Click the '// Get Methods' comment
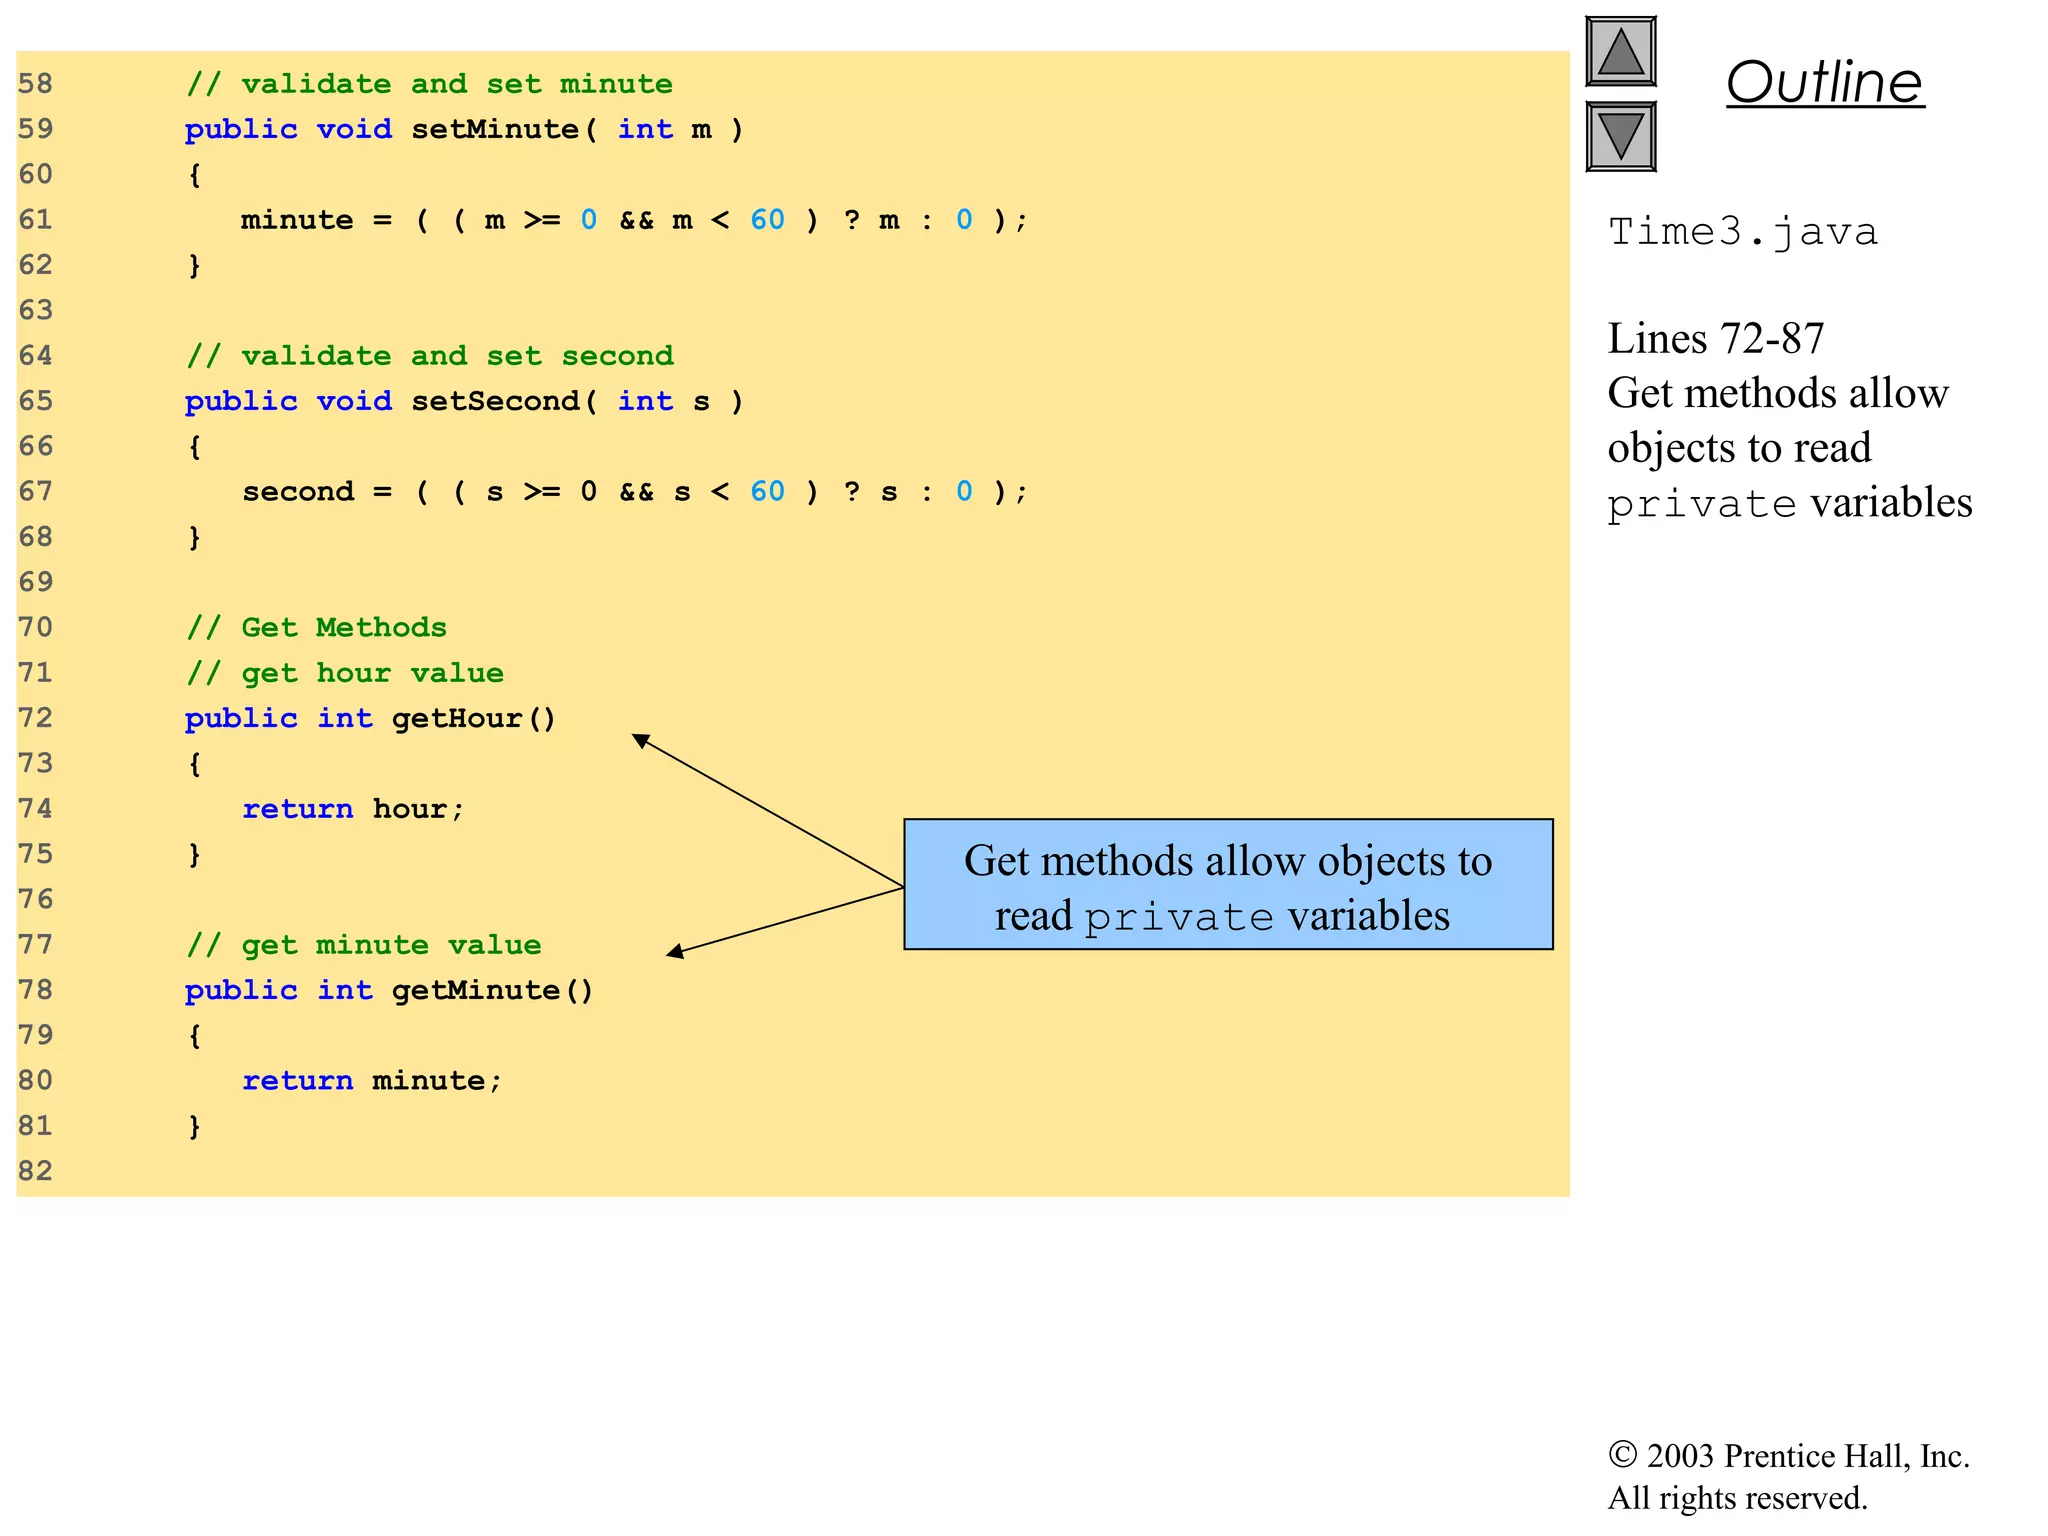 click(316, 628)
